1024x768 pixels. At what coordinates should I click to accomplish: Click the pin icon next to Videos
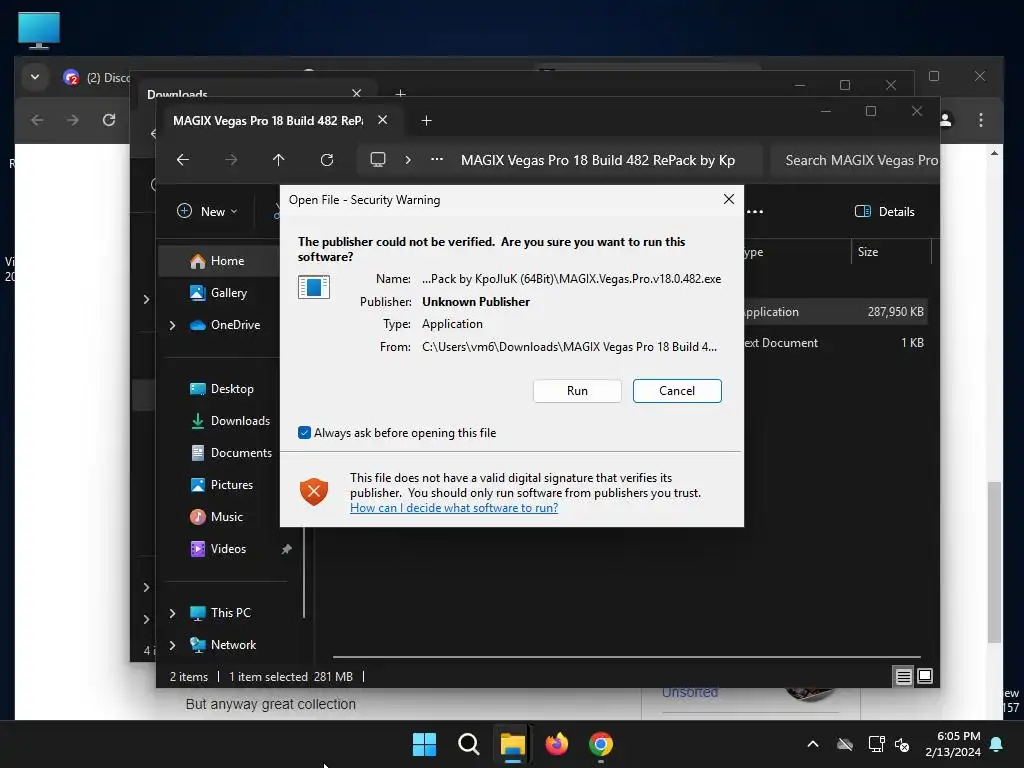pyautogui.click(x=286, y=549)
